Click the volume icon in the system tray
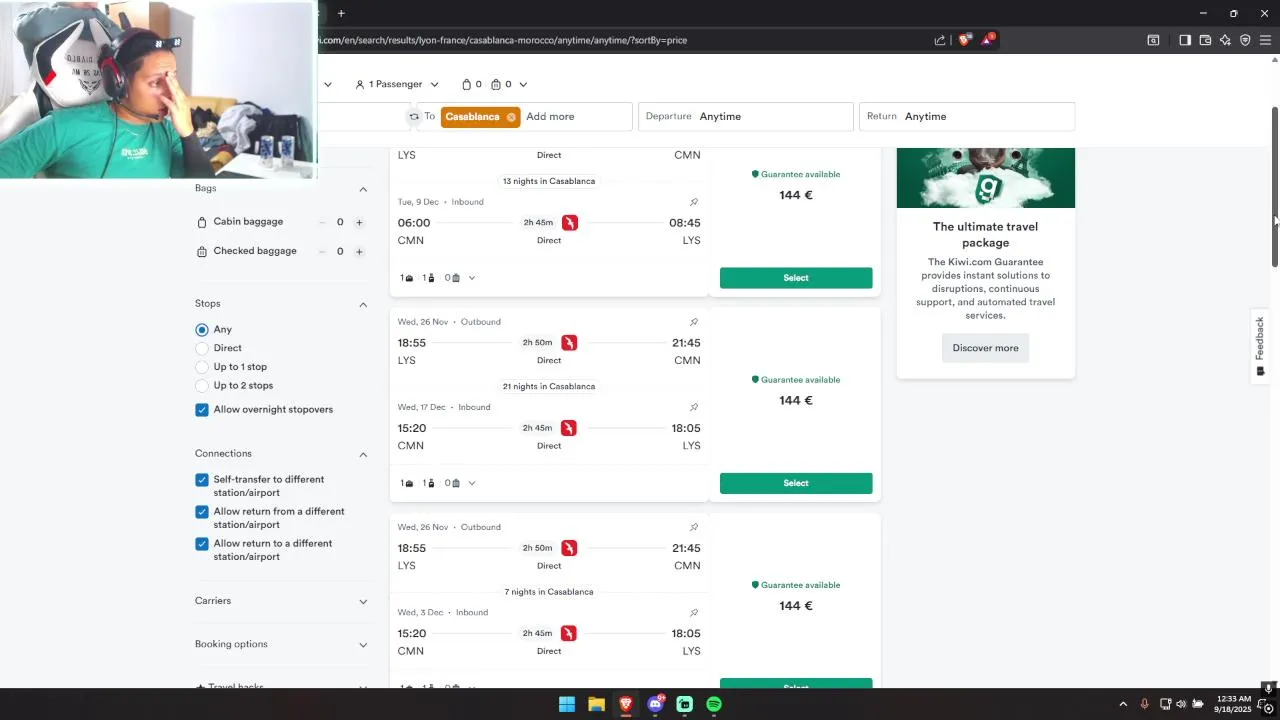The width and height of the screenshot is (1280, 720). click(1181, 704)
